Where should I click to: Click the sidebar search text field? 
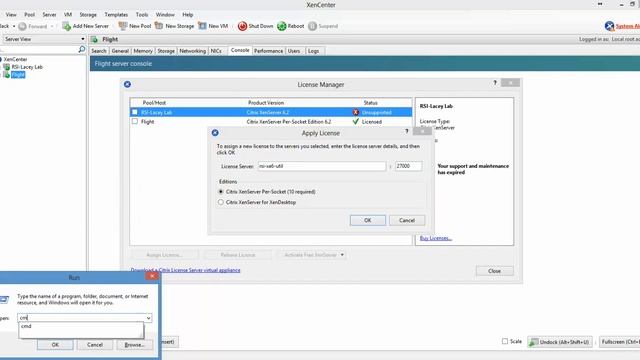(39, 50)
